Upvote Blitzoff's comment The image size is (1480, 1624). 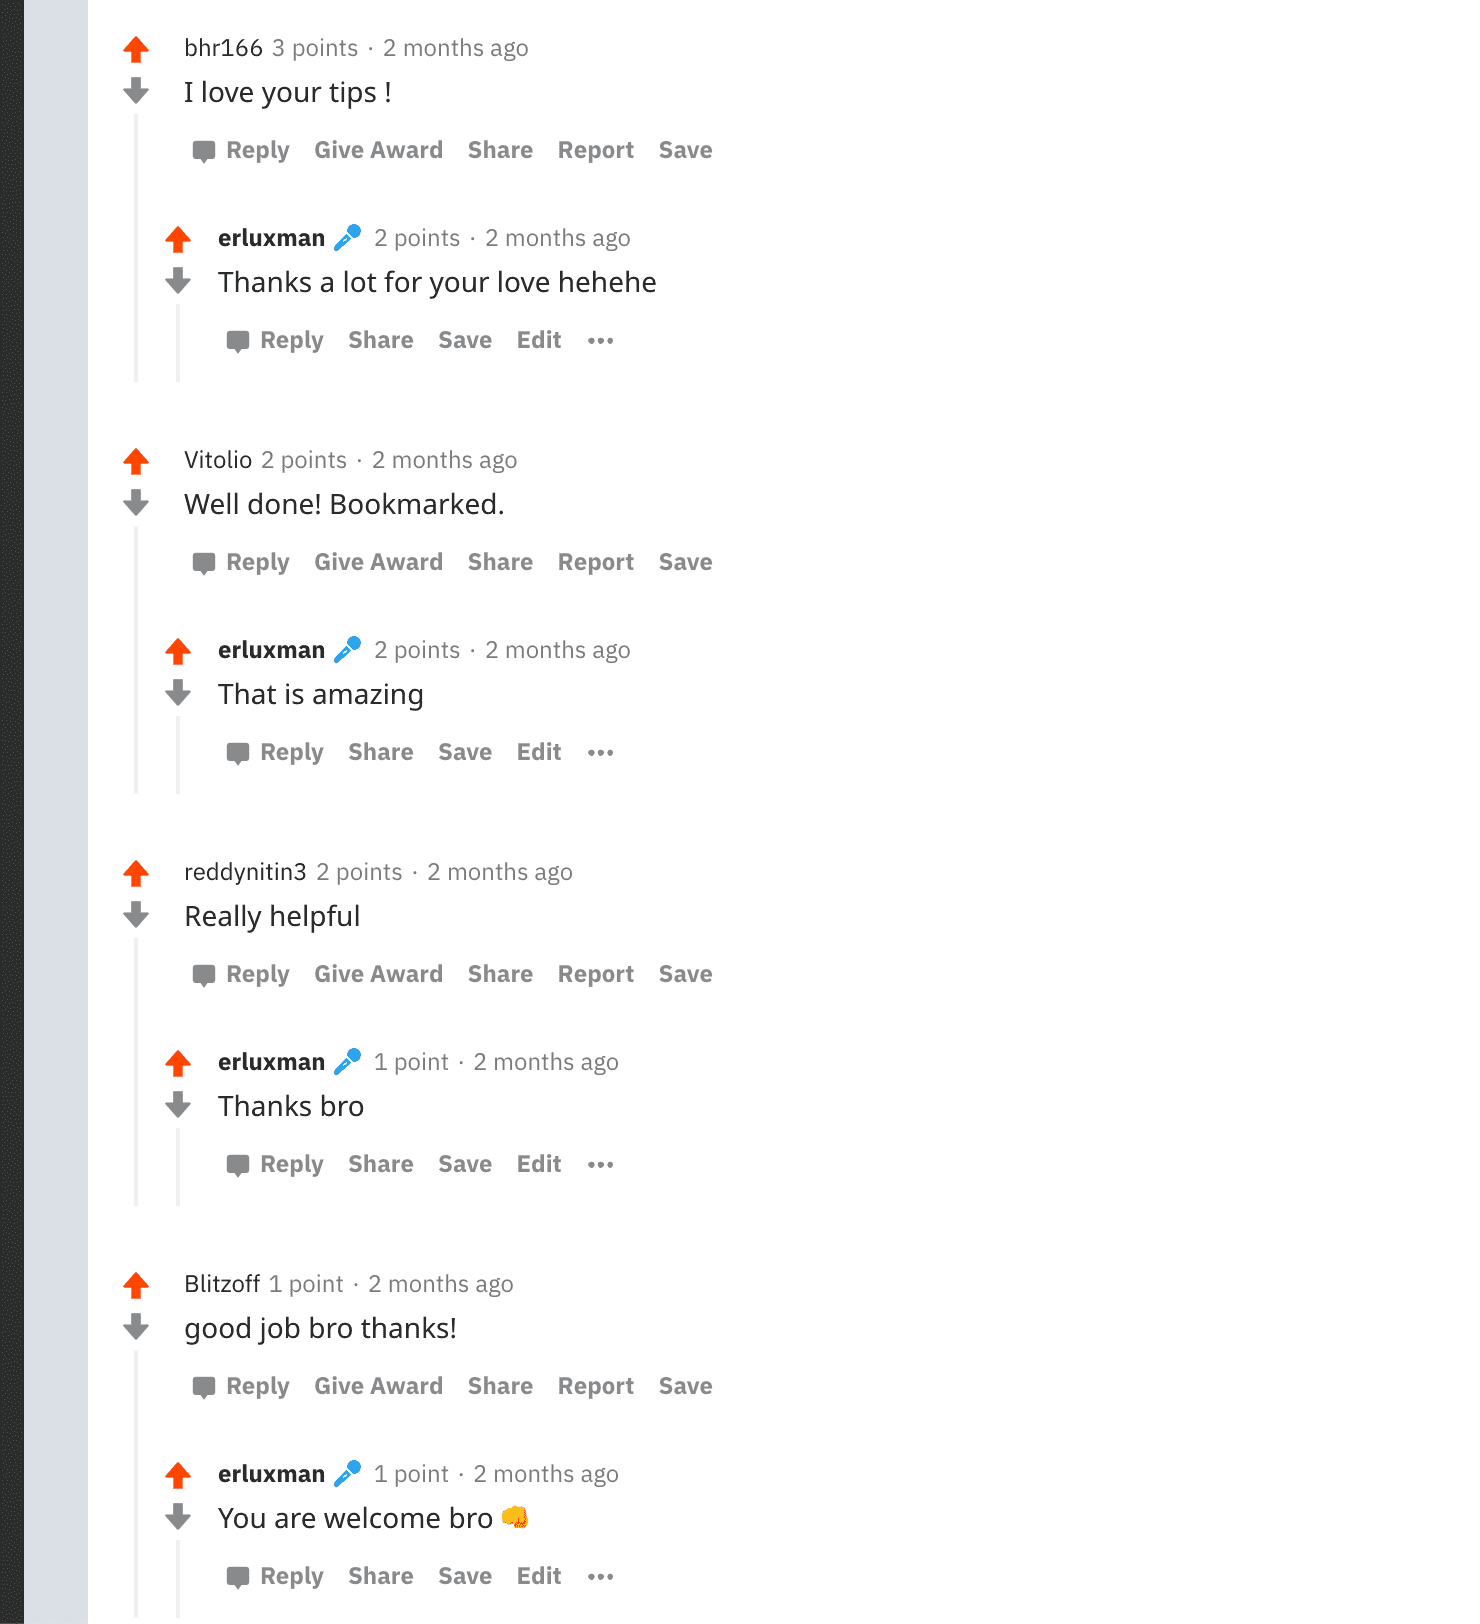pyautogui.click(x=136, y=1285)
